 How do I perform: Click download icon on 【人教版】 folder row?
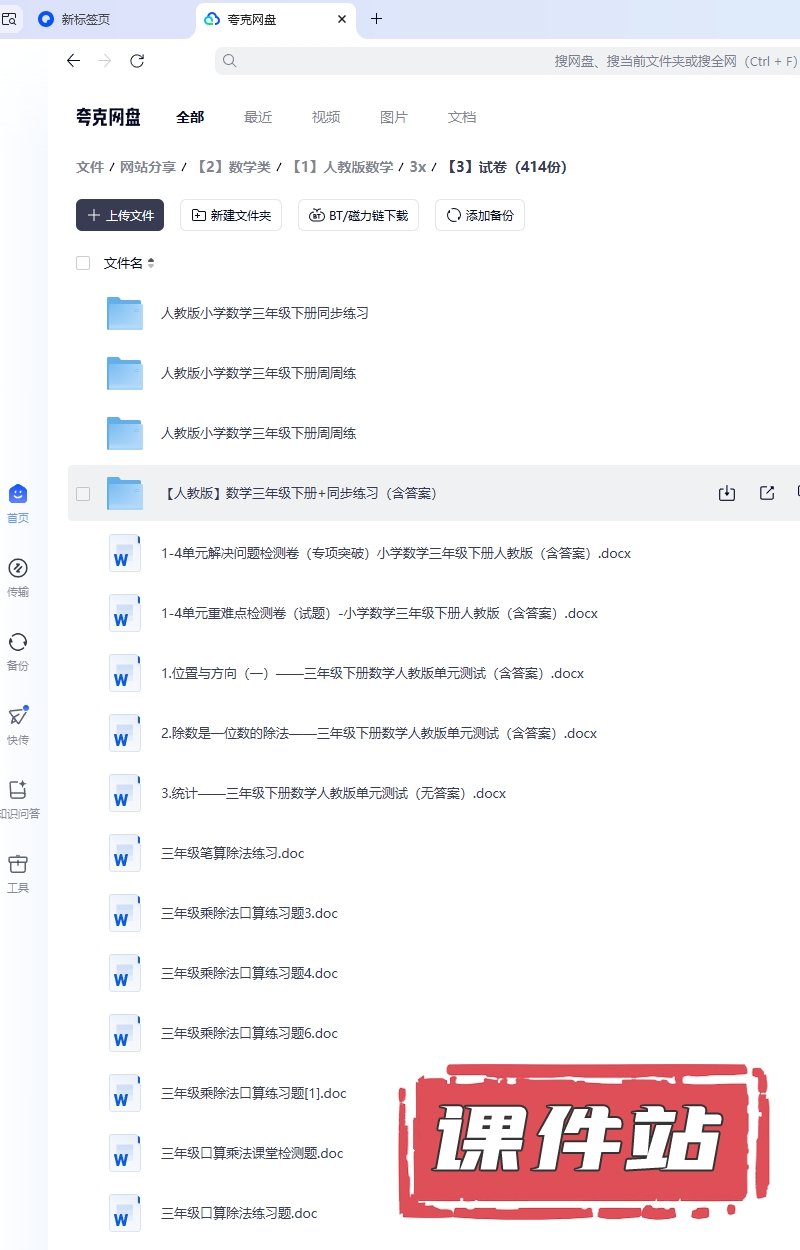[727, 493]
